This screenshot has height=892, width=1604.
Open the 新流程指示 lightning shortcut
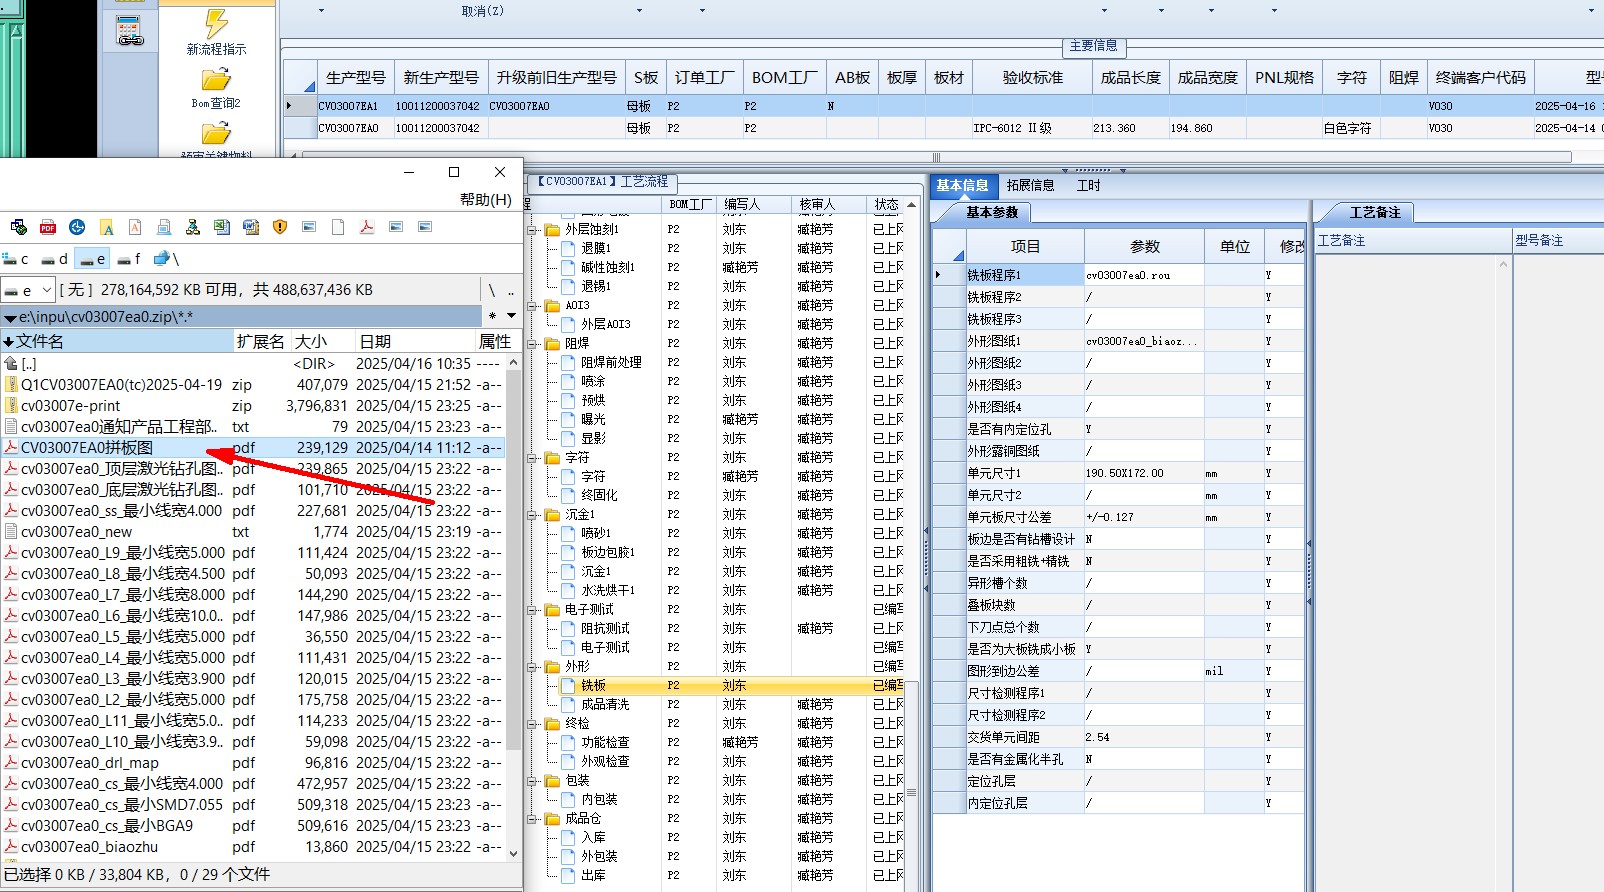click(216, 32)
